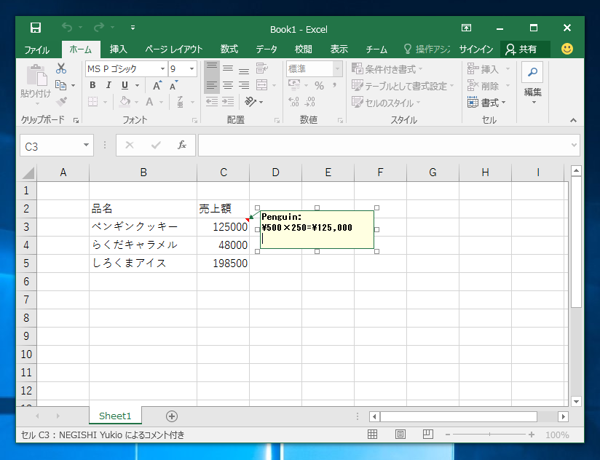Image resolution: width=600 pixels, height=460 pixels.
Task: Click the Insert Function fx icon
Action: click(182, 145)
